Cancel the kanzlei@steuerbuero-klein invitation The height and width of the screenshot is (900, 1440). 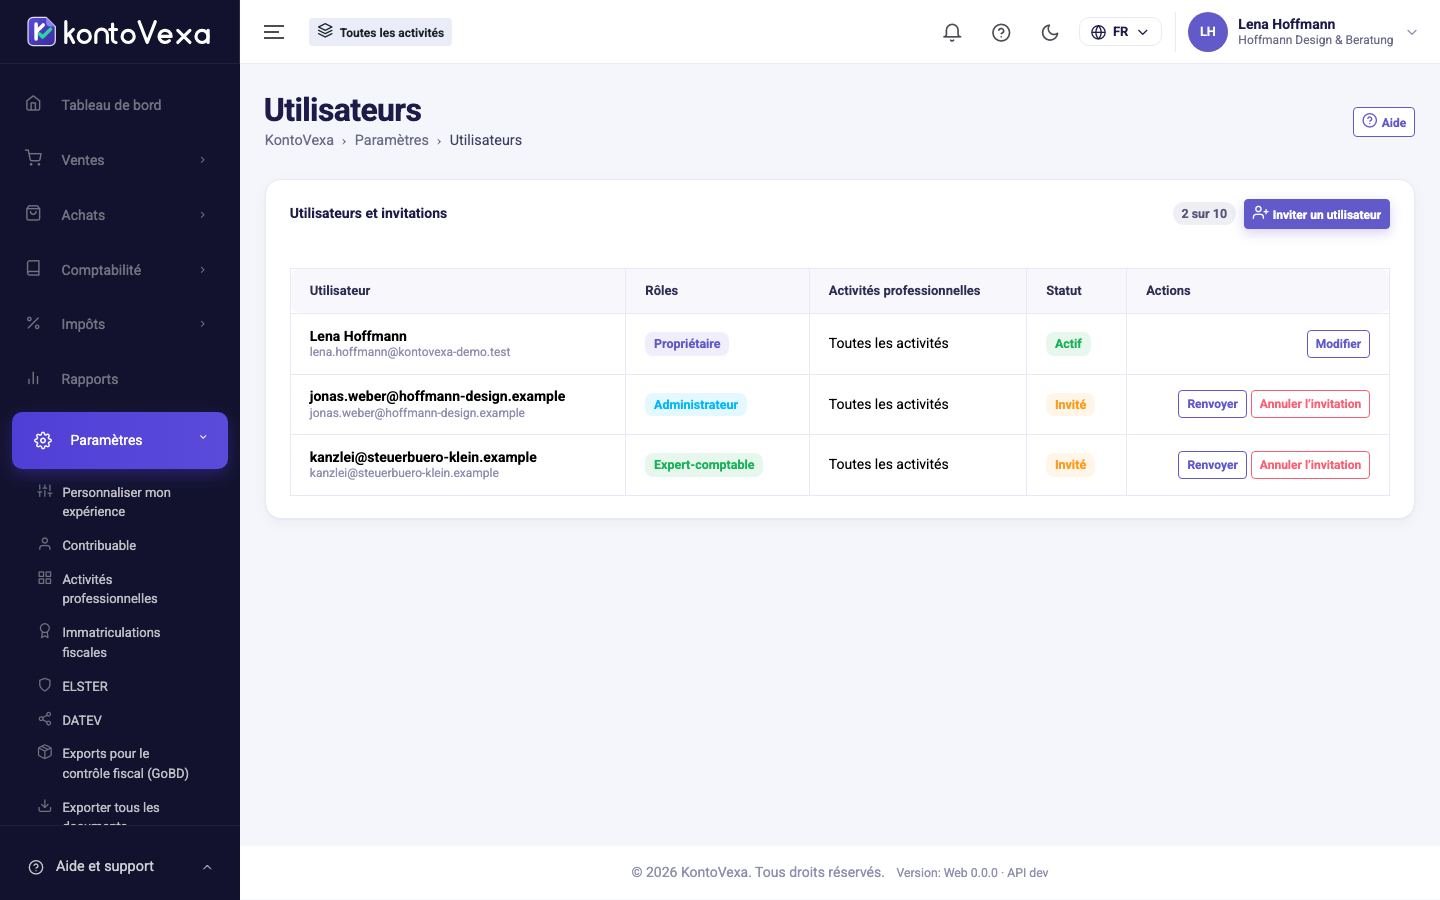pyautogui.click(x=1310, y=465)
